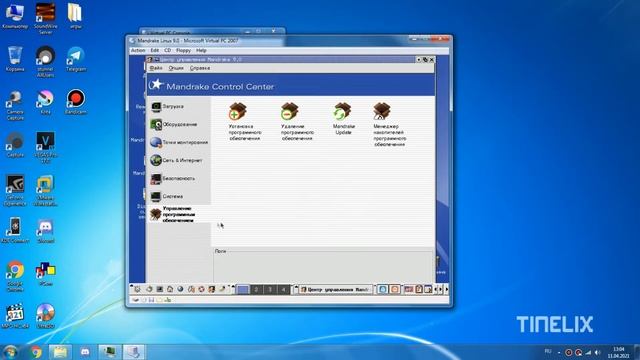Open the Компьютер desktop icon
The height and width of the screenshot is (360, 640).
pyautogui.click(x=15, y=16)
